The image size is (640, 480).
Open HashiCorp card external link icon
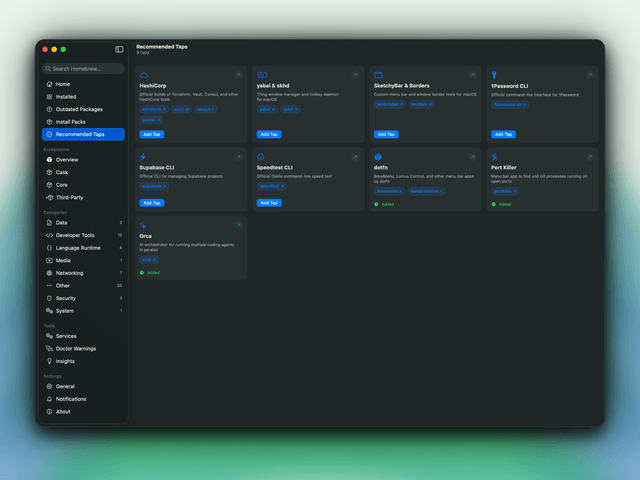238,75
